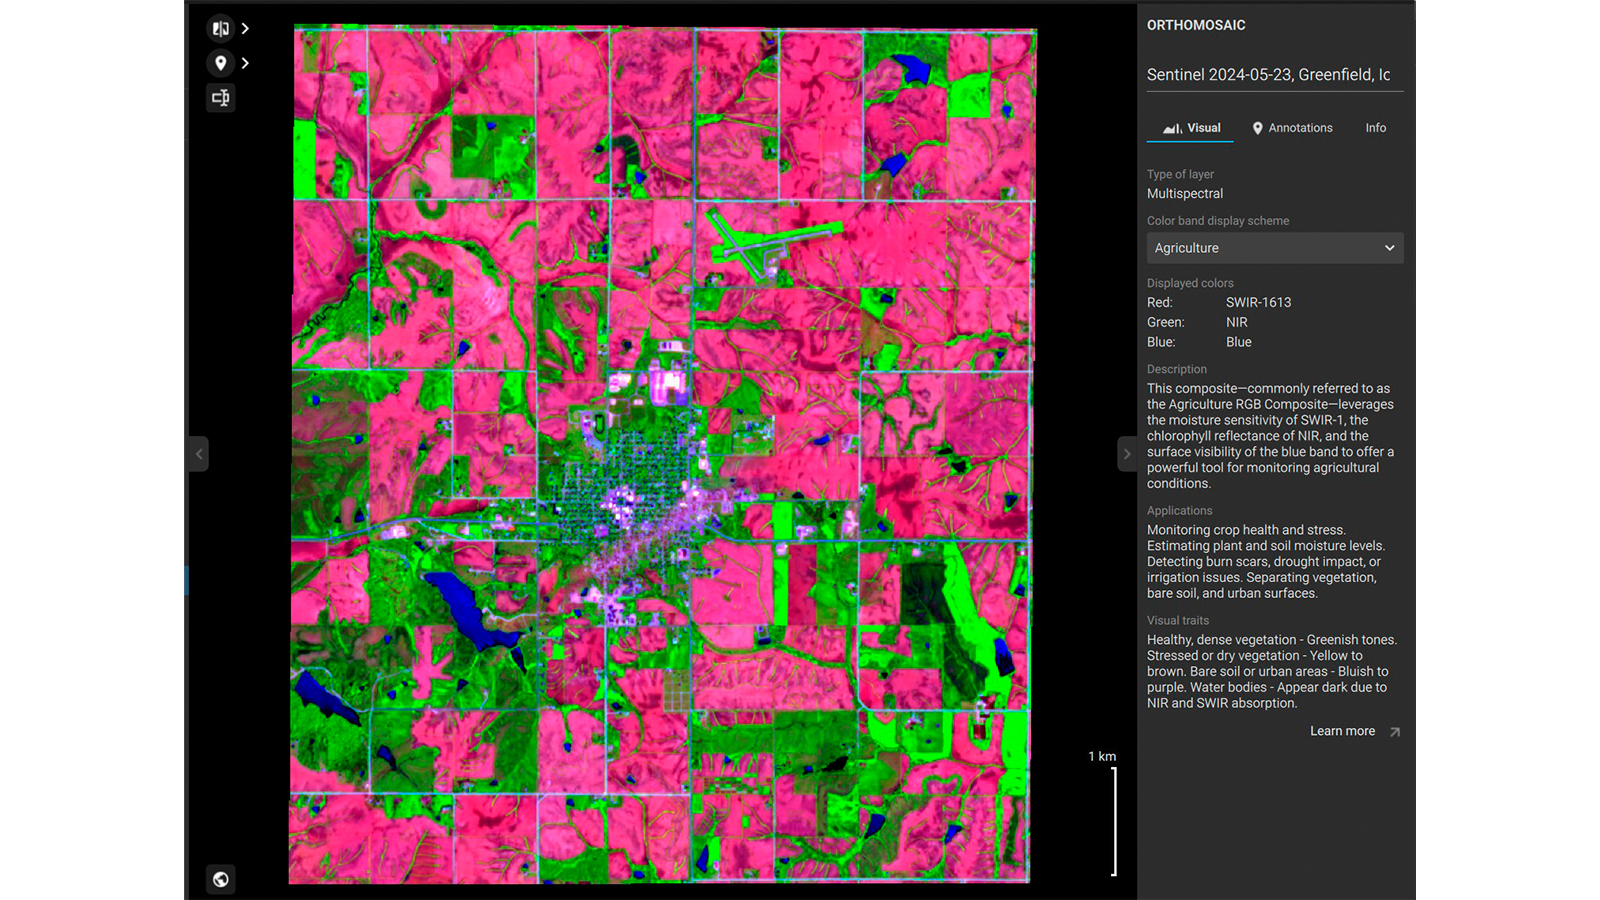Click the location marker tool icon

click(221, 62)
